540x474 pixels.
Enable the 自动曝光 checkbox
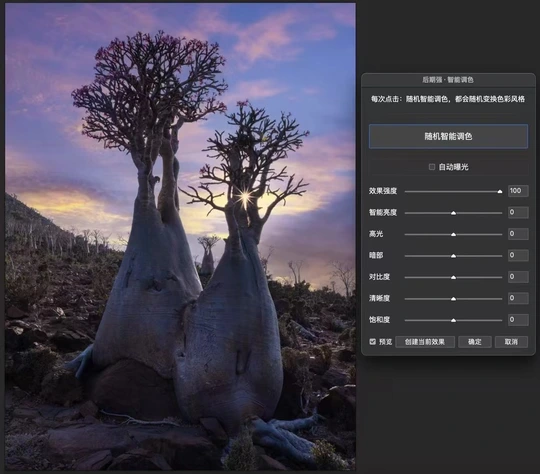[x=432, y=167]
